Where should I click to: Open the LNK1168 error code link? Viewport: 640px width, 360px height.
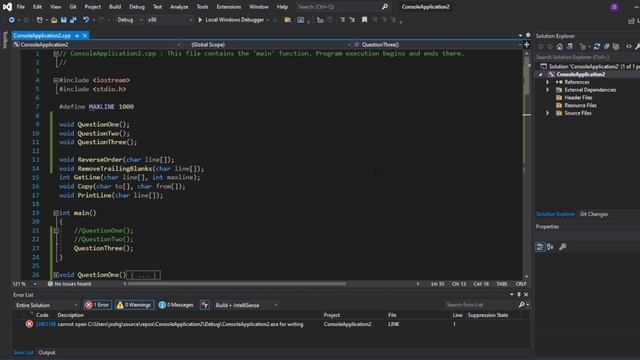click(45, 324)
